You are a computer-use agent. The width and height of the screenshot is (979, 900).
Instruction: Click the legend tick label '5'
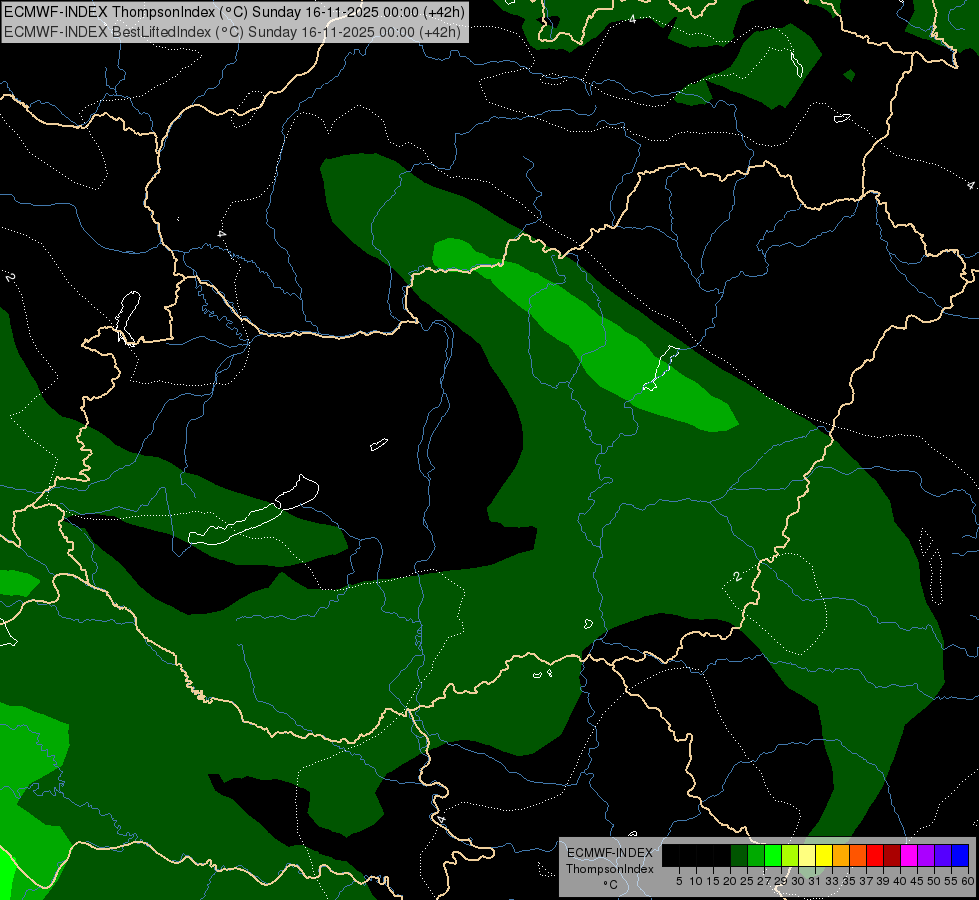679,881
